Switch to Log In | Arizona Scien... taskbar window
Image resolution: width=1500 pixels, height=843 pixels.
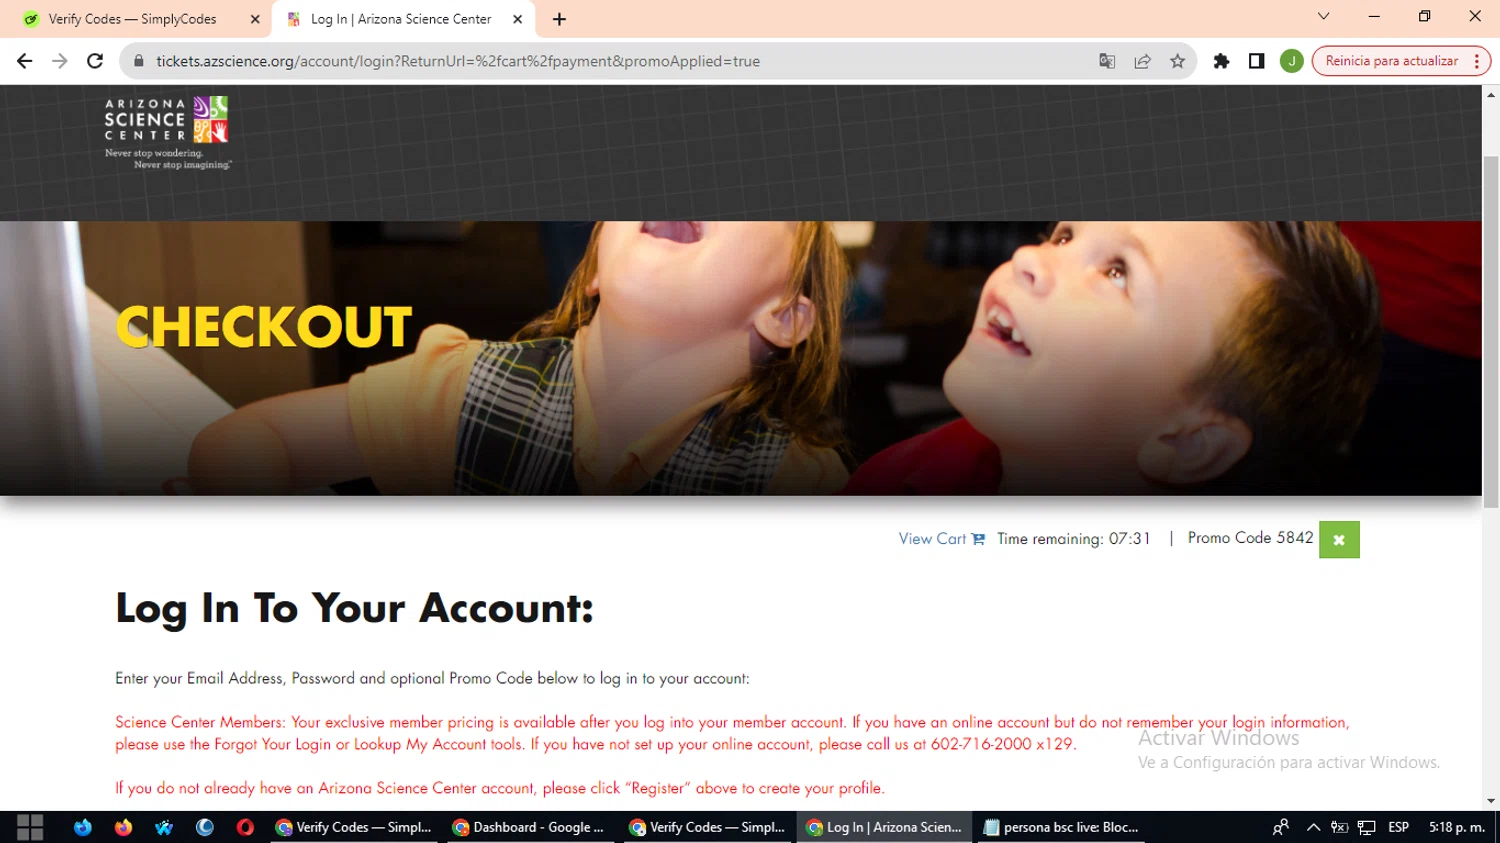point(884,827)
